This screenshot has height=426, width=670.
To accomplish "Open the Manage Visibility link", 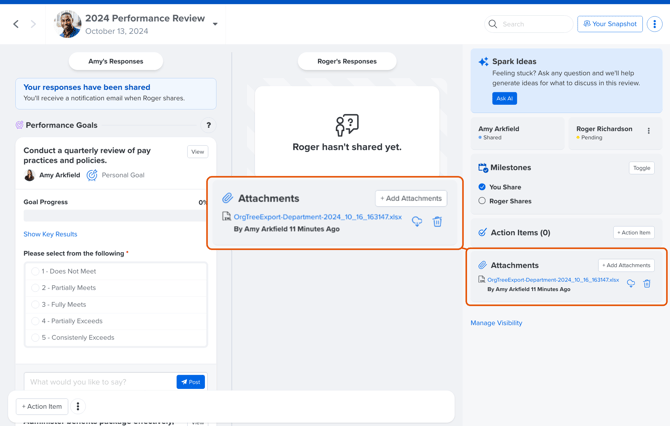I will point(496,323).
